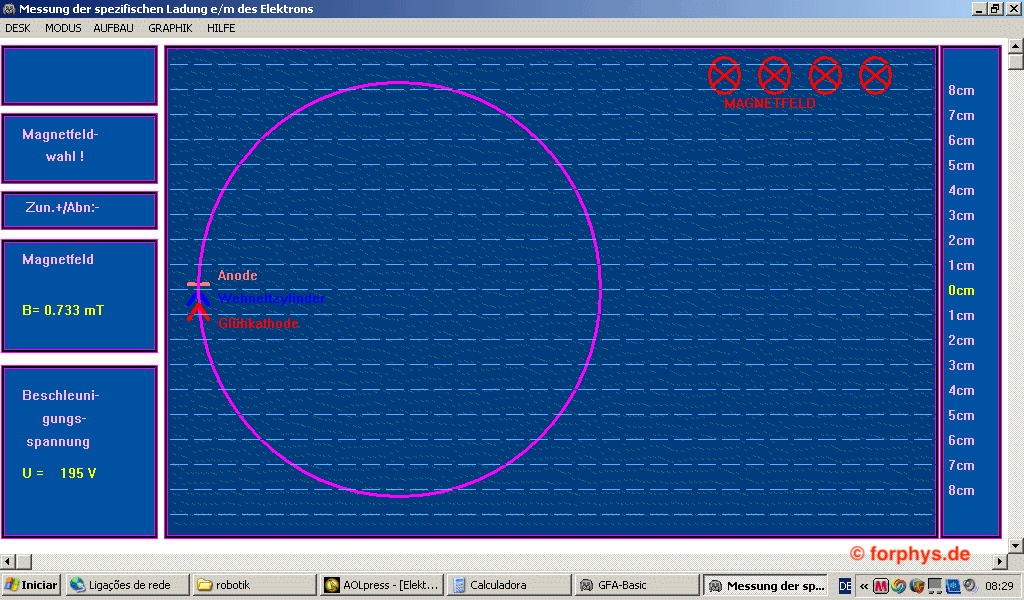1024x600 pixels.
Task: Open AOLpress window from taskbar
Action: click(x=381, y=585)
